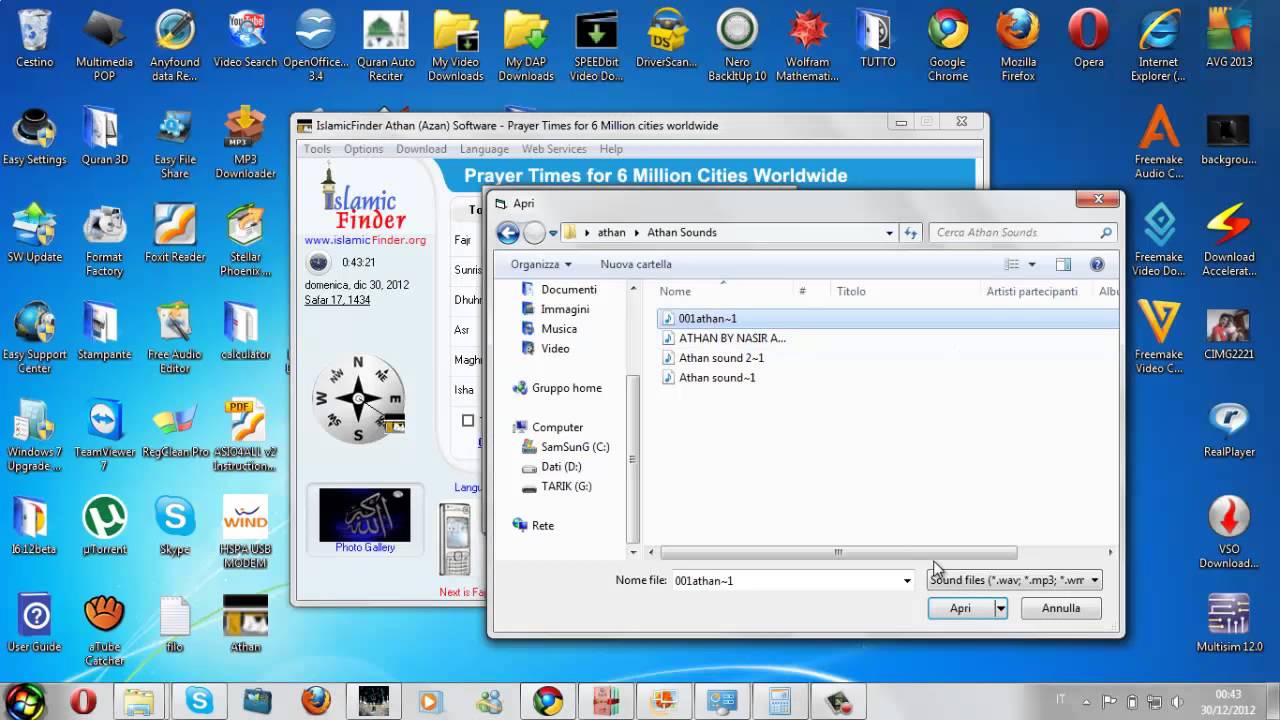Viewport: 1280px width, 720px height.
Task: Select Rete in navigation pane
Action: click(542, 525)
